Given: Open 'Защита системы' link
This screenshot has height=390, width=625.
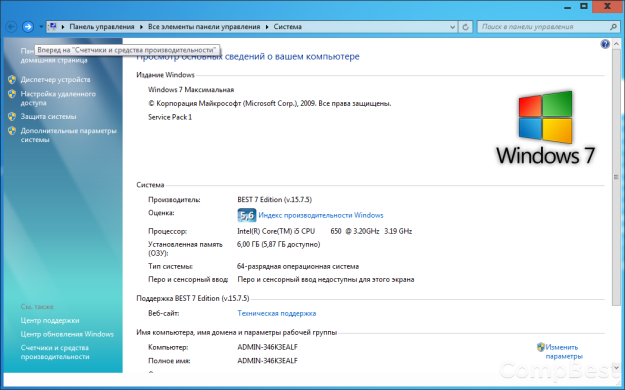Looking at the screenshot, I should (x=48, y=116).
